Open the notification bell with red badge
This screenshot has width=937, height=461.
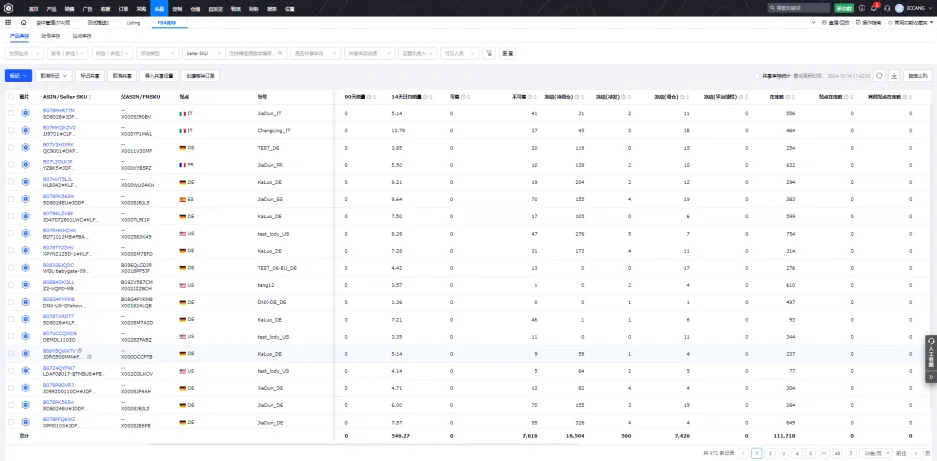pos(875,8)
